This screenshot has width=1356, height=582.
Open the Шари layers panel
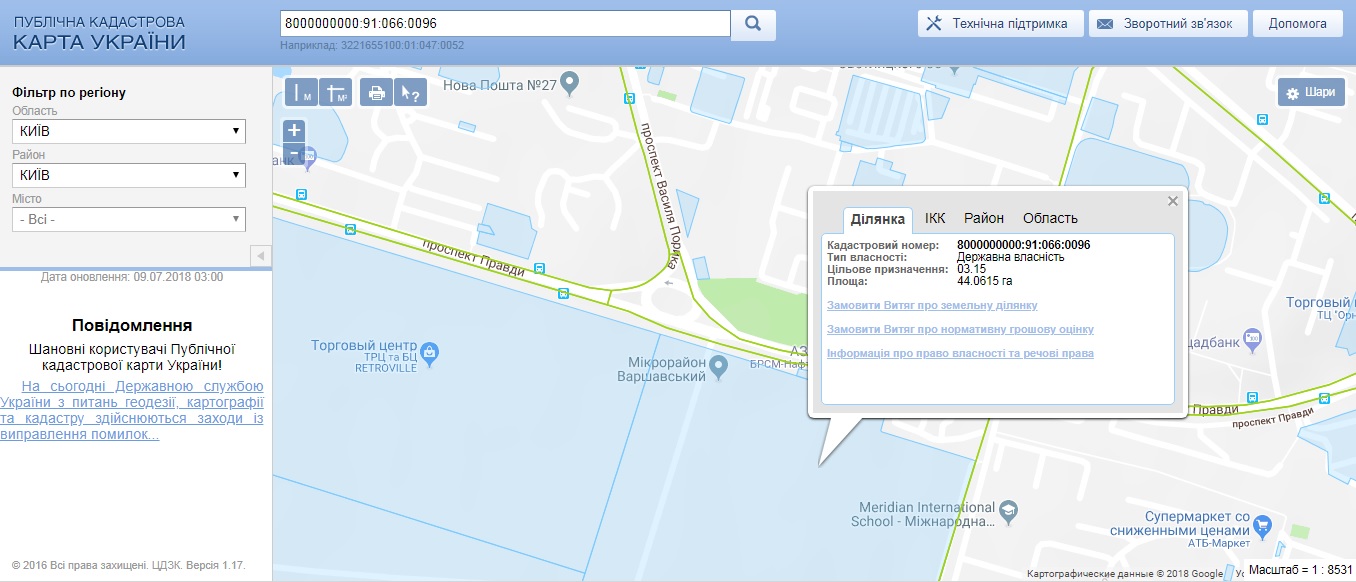[1310, 93]
